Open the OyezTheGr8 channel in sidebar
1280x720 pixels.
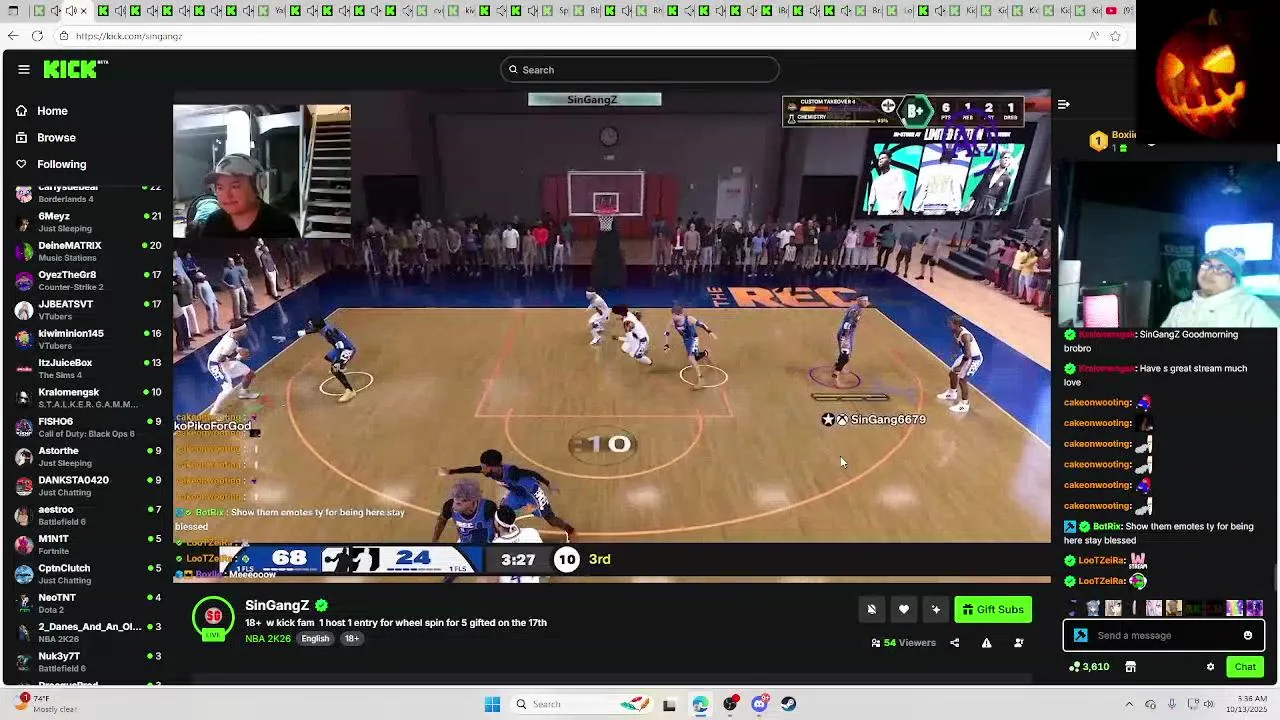click(x=88, y=280)
